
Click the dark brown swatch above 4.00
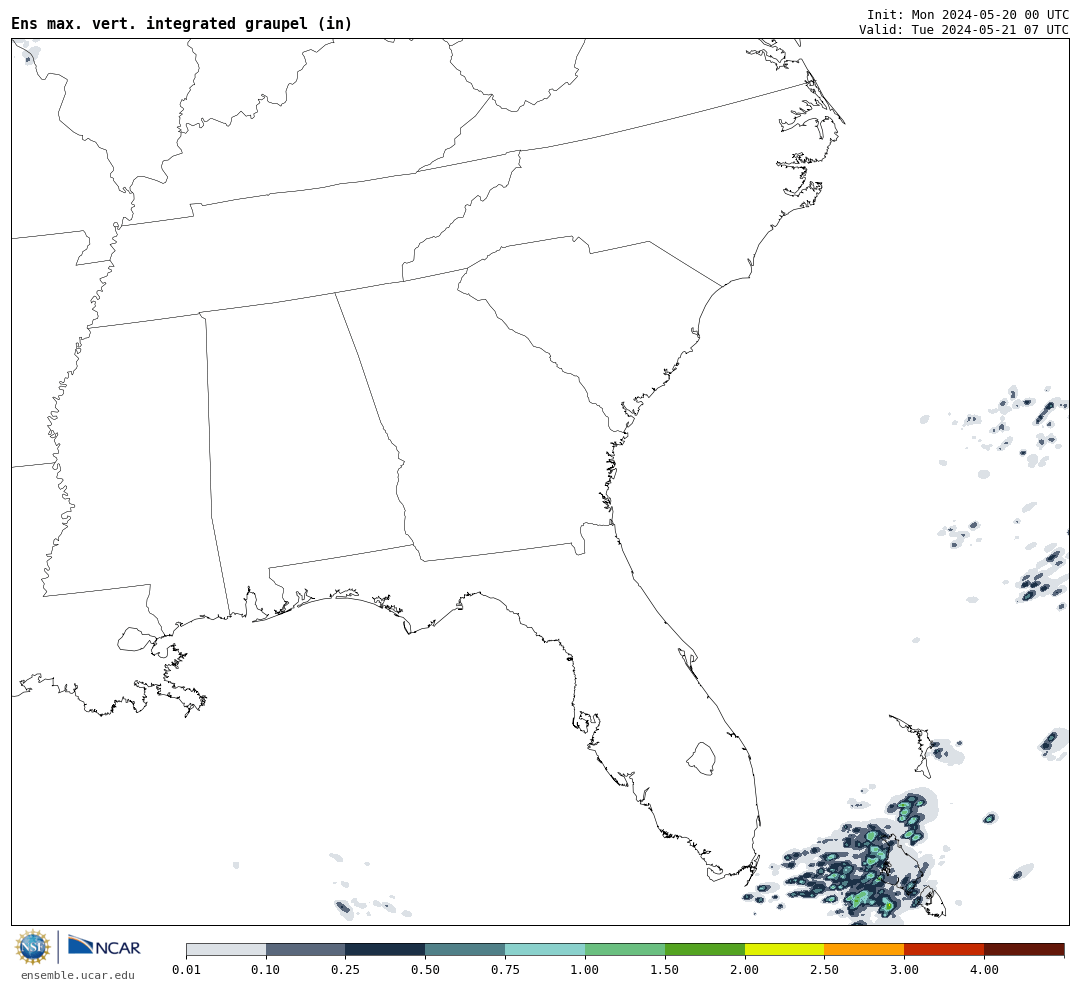click(x=1024, y=950)
